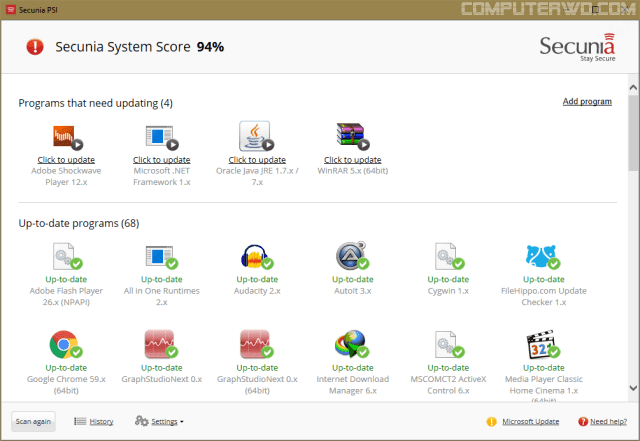Screen dimensions: 640x441
Task: Select the GraphStudioNext 0.x 32-bit icon
Action: pyautogui.click(x=161, y=344)
